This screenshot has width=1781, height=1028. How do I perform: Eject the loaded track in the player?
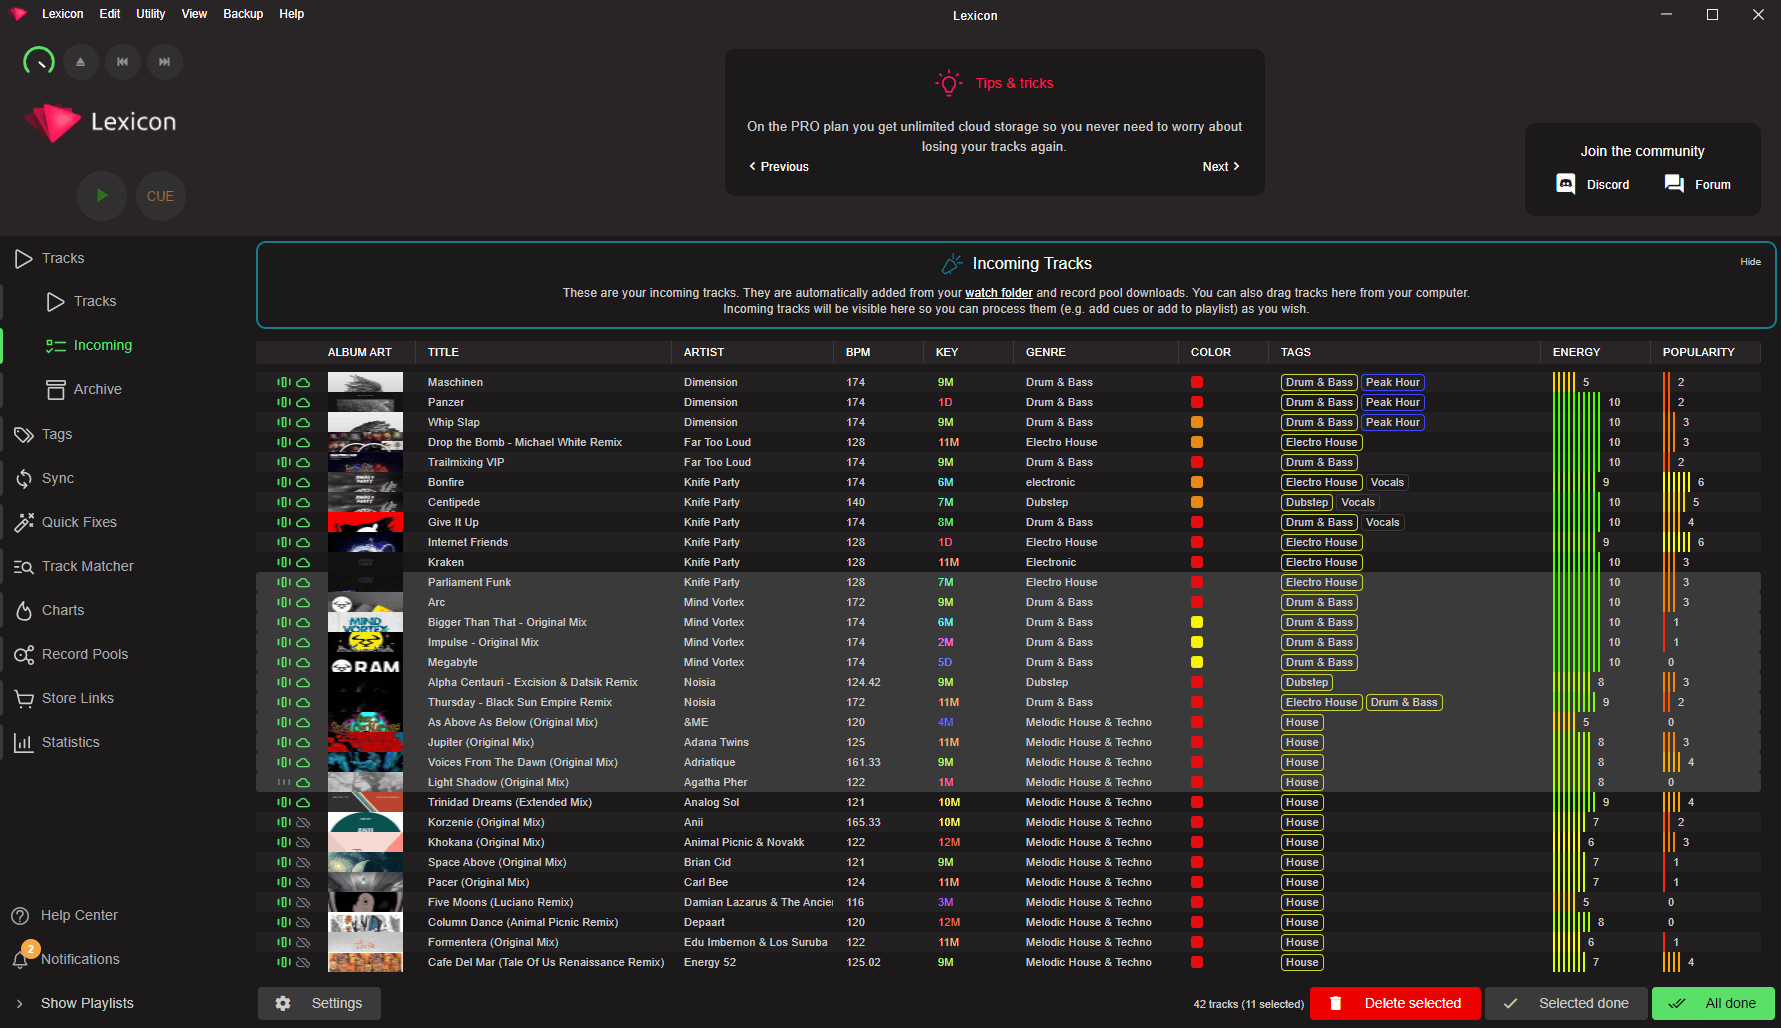tap(81, 62)
